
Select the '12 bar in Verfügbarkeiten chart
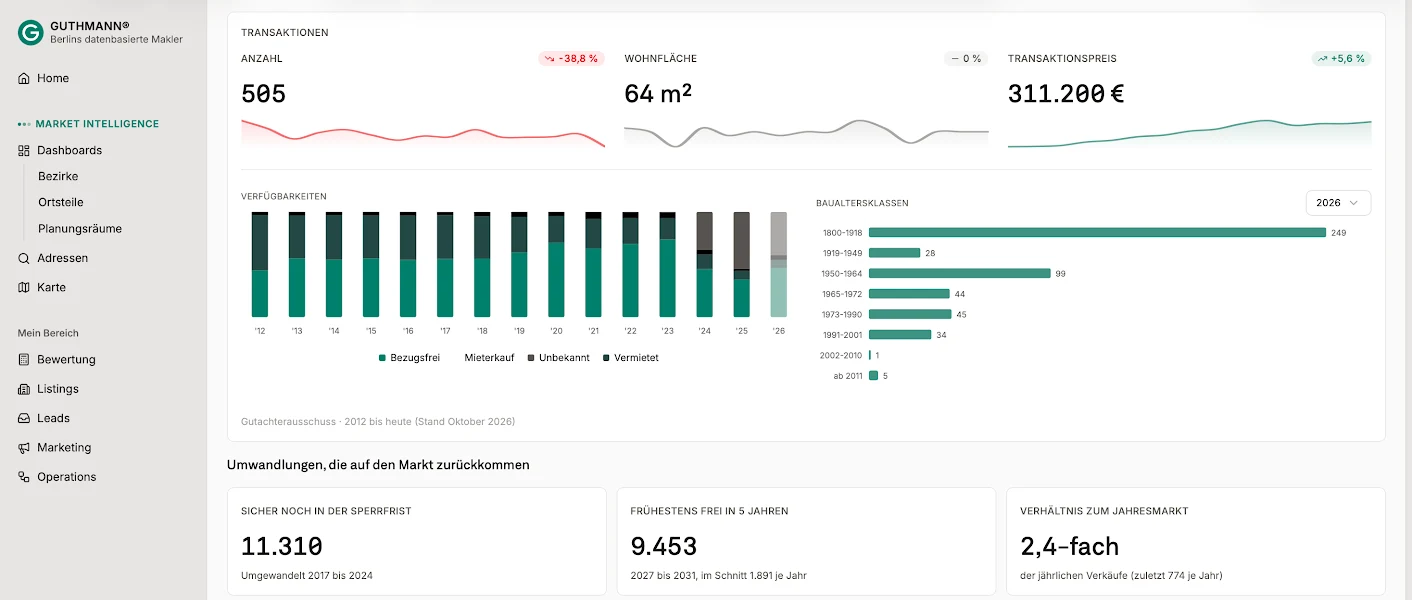click(260, 264)
